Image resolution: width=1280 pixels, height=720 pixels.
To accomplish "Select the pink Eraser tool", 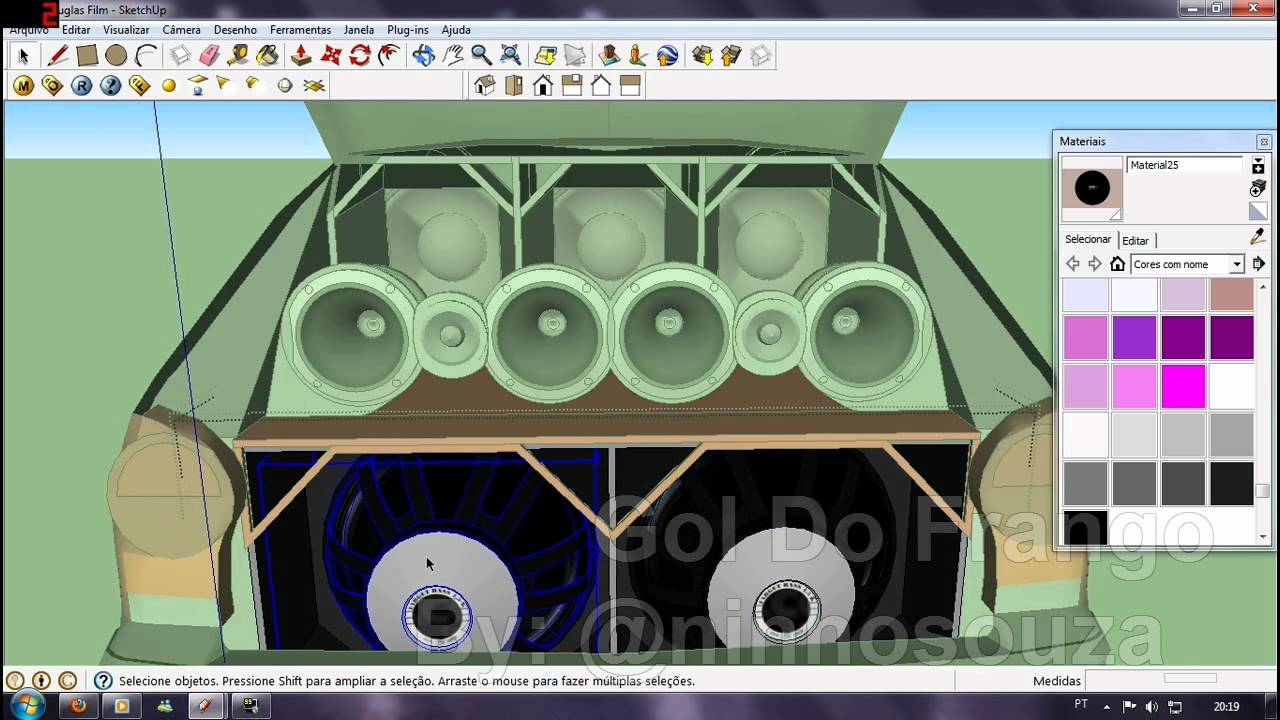I will (209, 56).
